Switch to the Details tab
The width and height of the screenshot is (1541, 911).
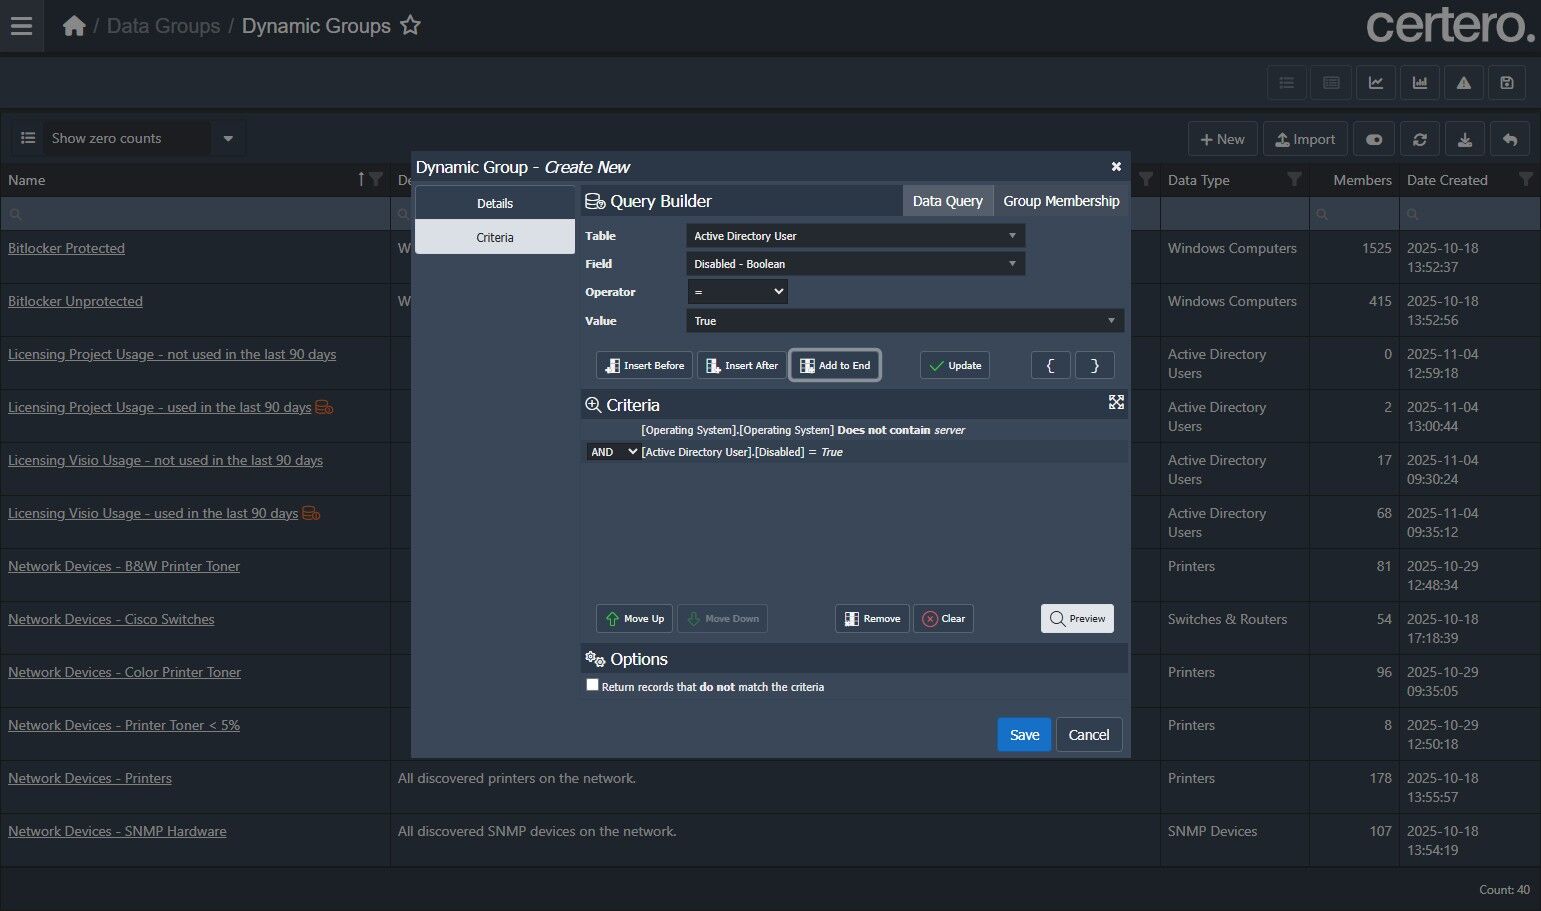click(495, 203)
